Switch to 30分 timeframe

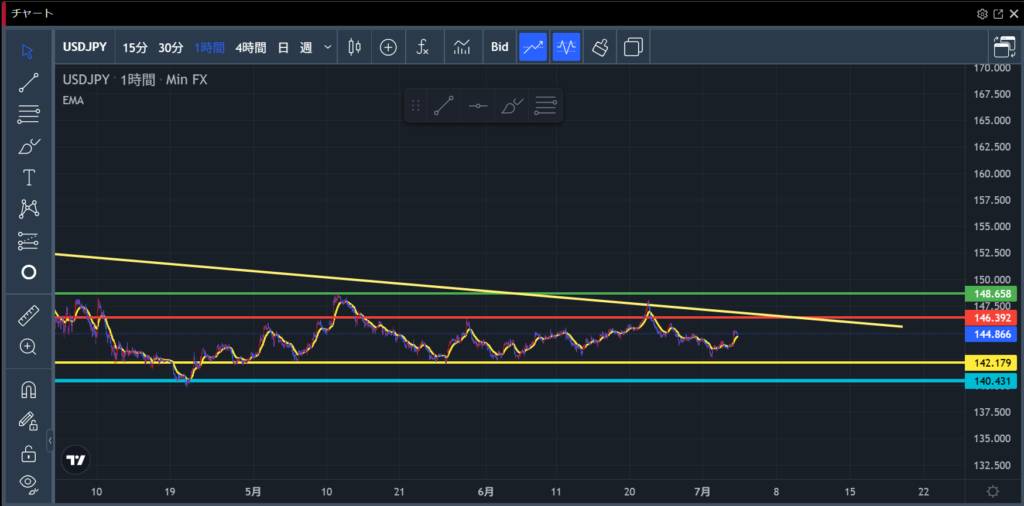point(171,48)
